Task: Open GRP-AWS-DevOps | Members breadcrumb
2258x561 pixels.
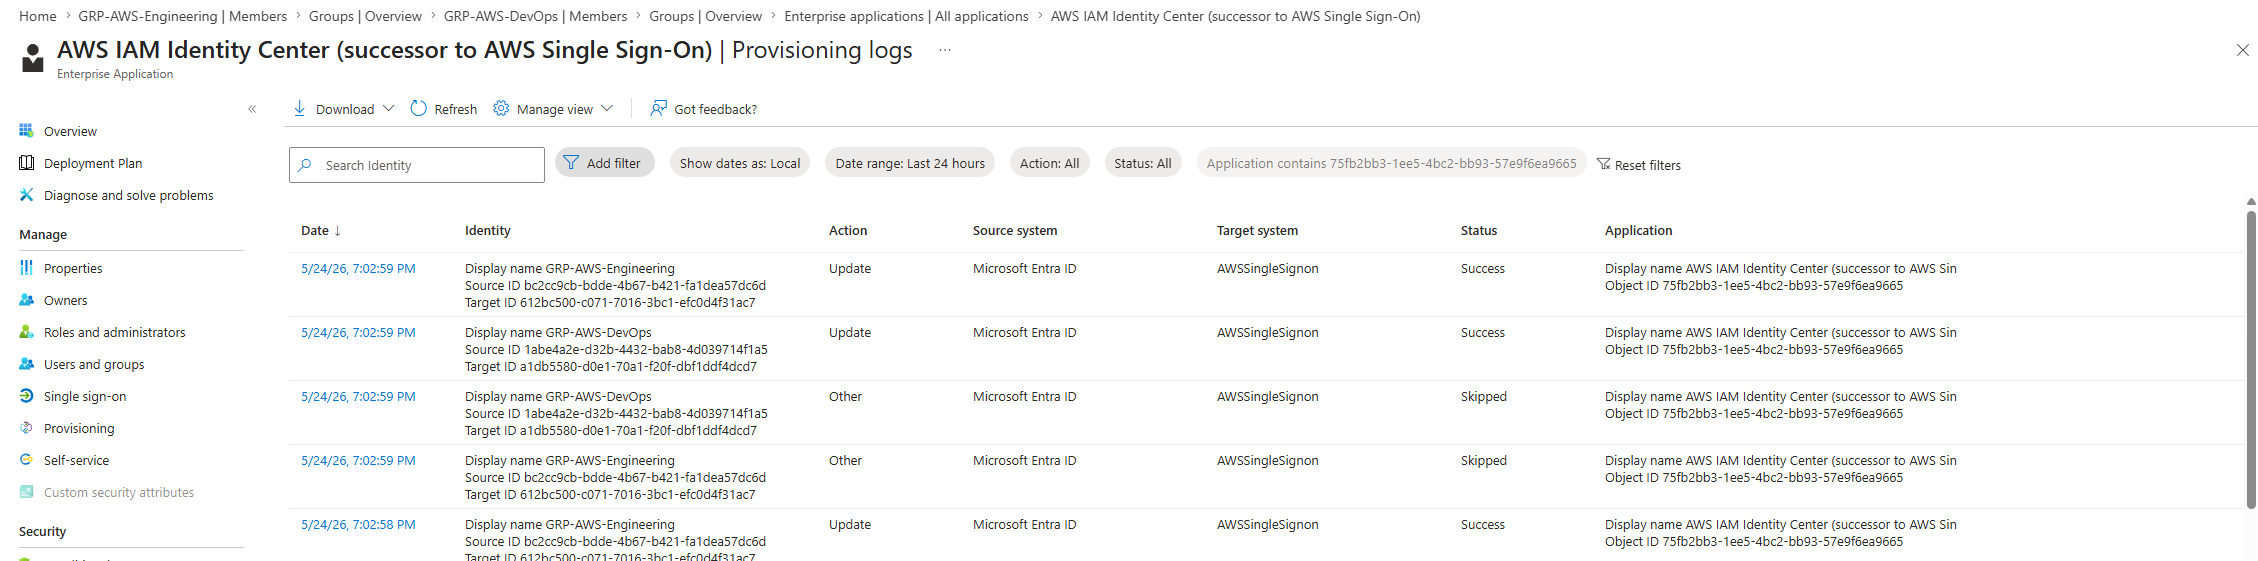Action: point(536,16)
